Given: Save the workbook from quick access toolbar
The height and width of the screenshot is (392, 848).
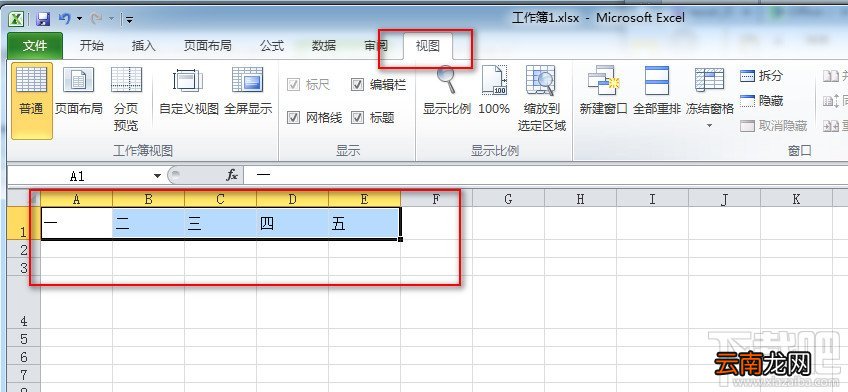Looking at the screenshot, I should coord(43,19).
